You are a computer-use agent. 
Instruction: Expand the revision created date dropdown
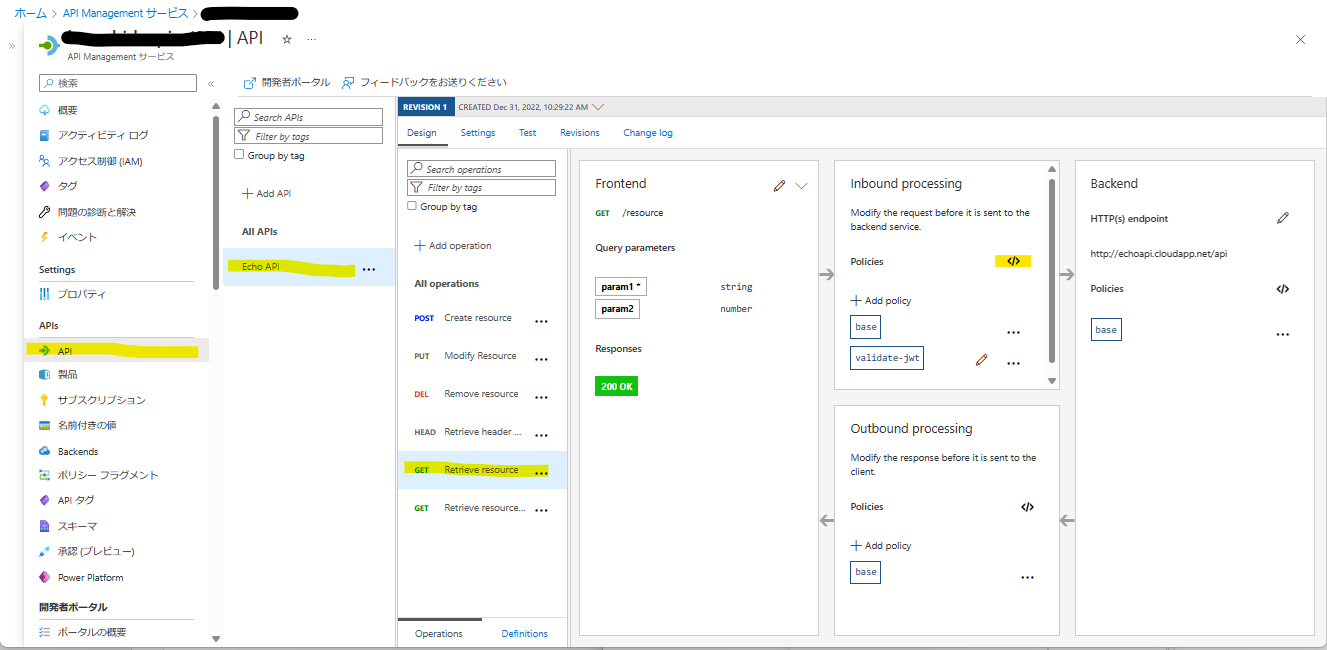coord(598,107)
